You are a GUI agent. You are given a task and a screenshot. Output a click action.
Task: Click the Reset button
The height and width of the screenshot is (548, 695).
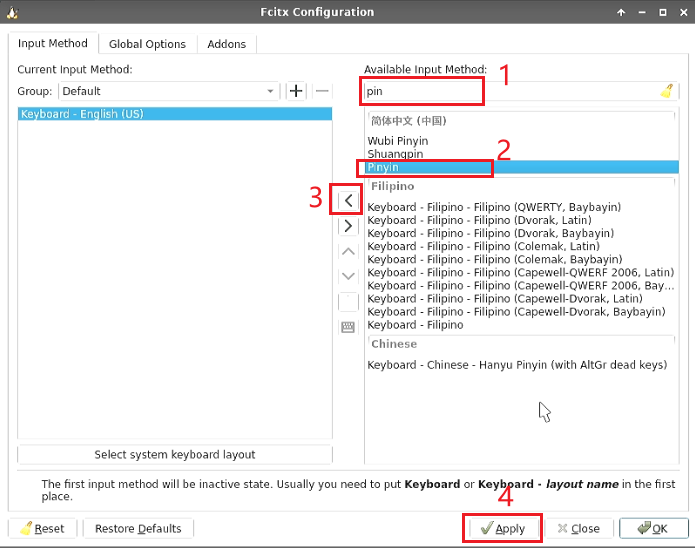(43, 528)
